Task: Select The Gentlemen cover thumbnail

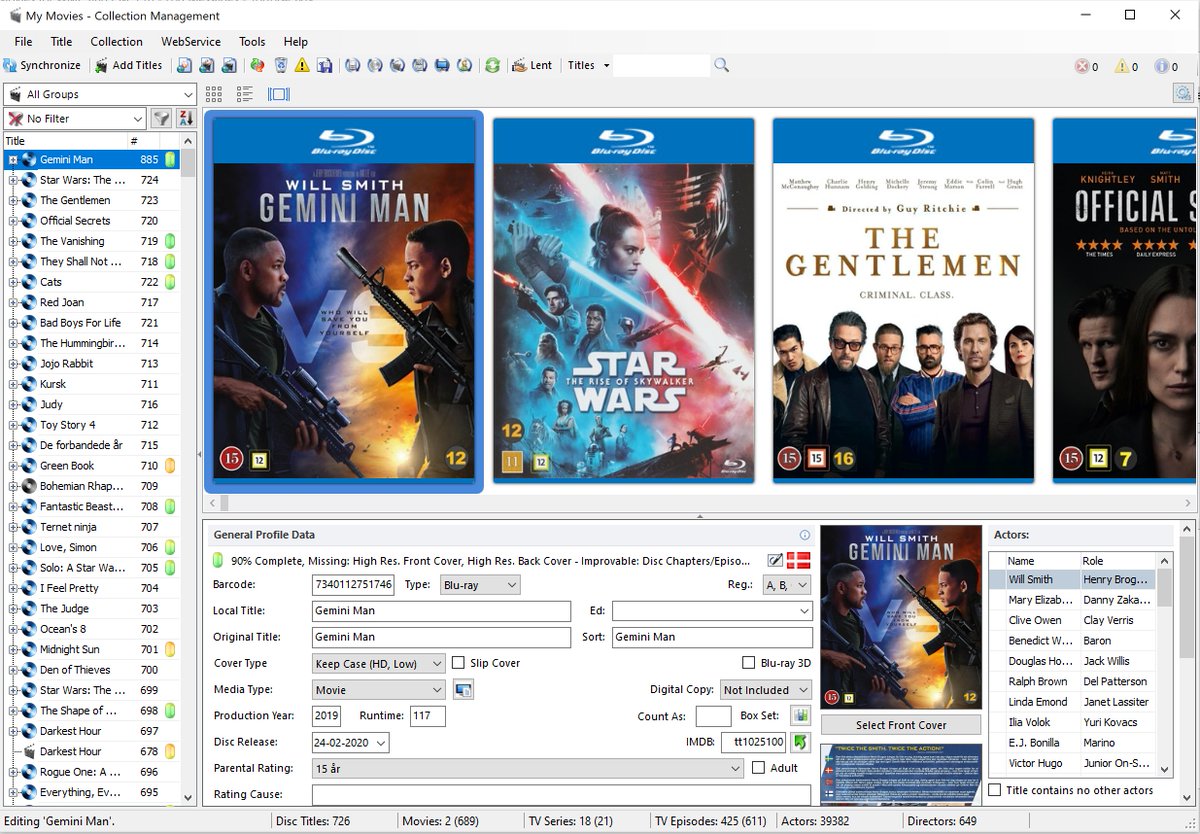Action: coord(903,300)
